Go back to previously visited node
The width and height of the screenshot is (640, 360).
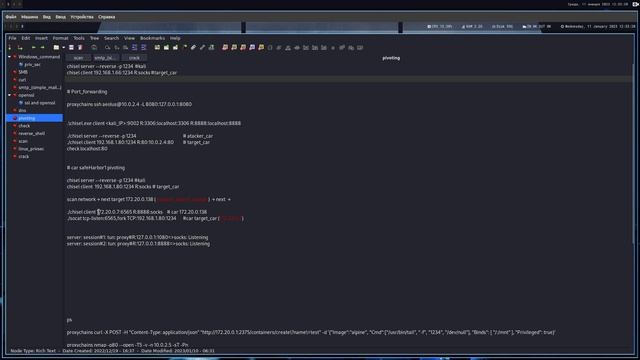point(33,47)
